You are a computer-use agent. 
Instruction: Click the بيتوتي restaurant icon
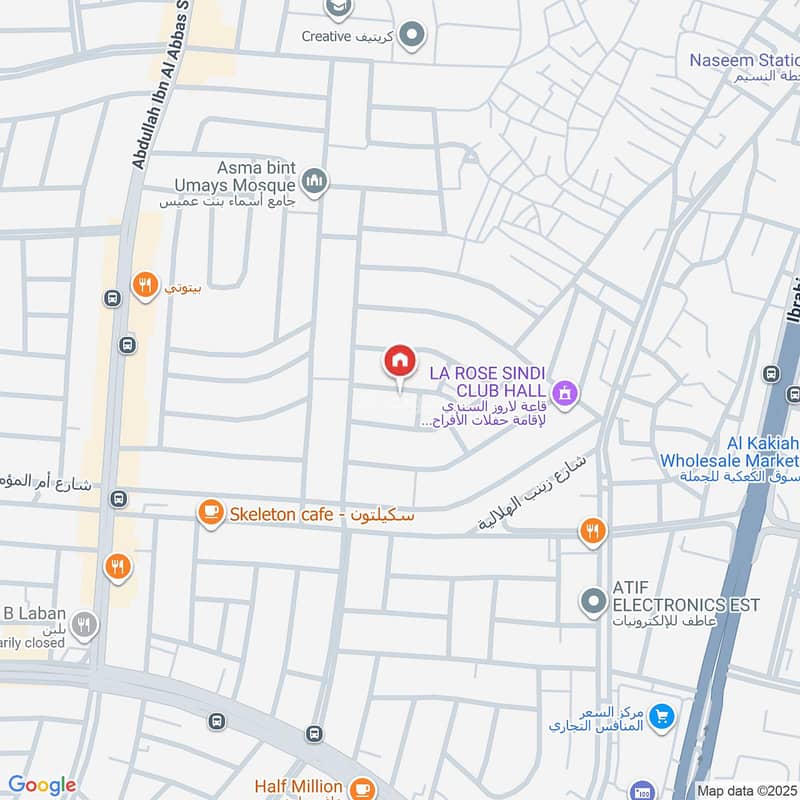pos(145,286)
